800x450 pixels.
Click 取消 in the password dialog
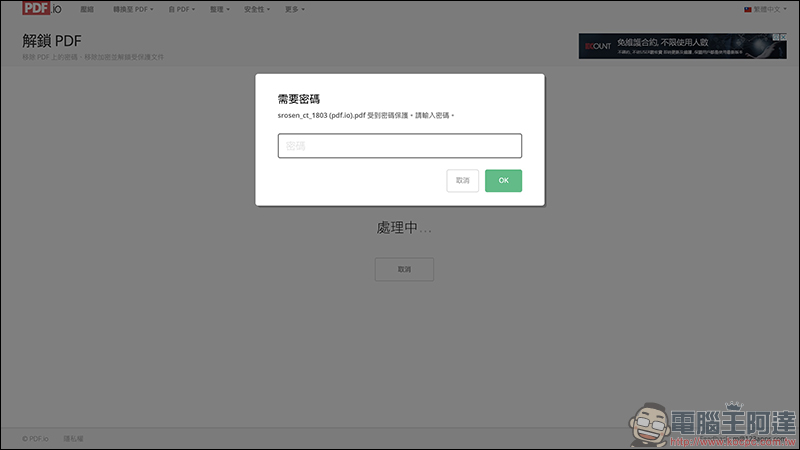tap(462, 181)
